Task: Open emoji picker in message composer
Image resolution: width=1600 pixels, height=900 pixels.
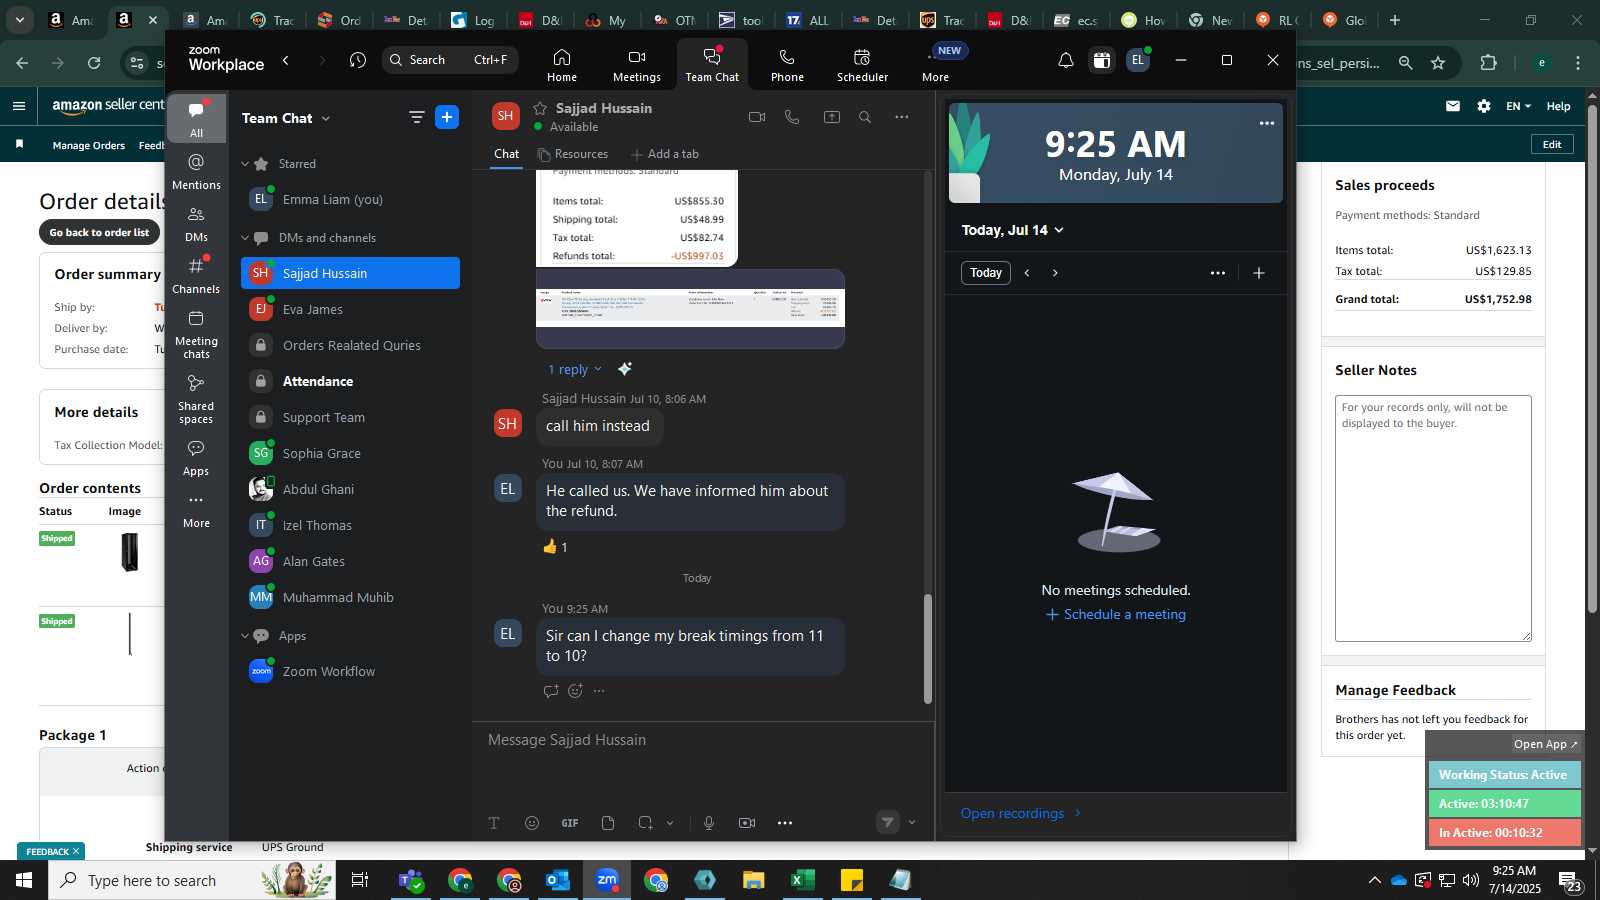Action: tap(532, 823)
